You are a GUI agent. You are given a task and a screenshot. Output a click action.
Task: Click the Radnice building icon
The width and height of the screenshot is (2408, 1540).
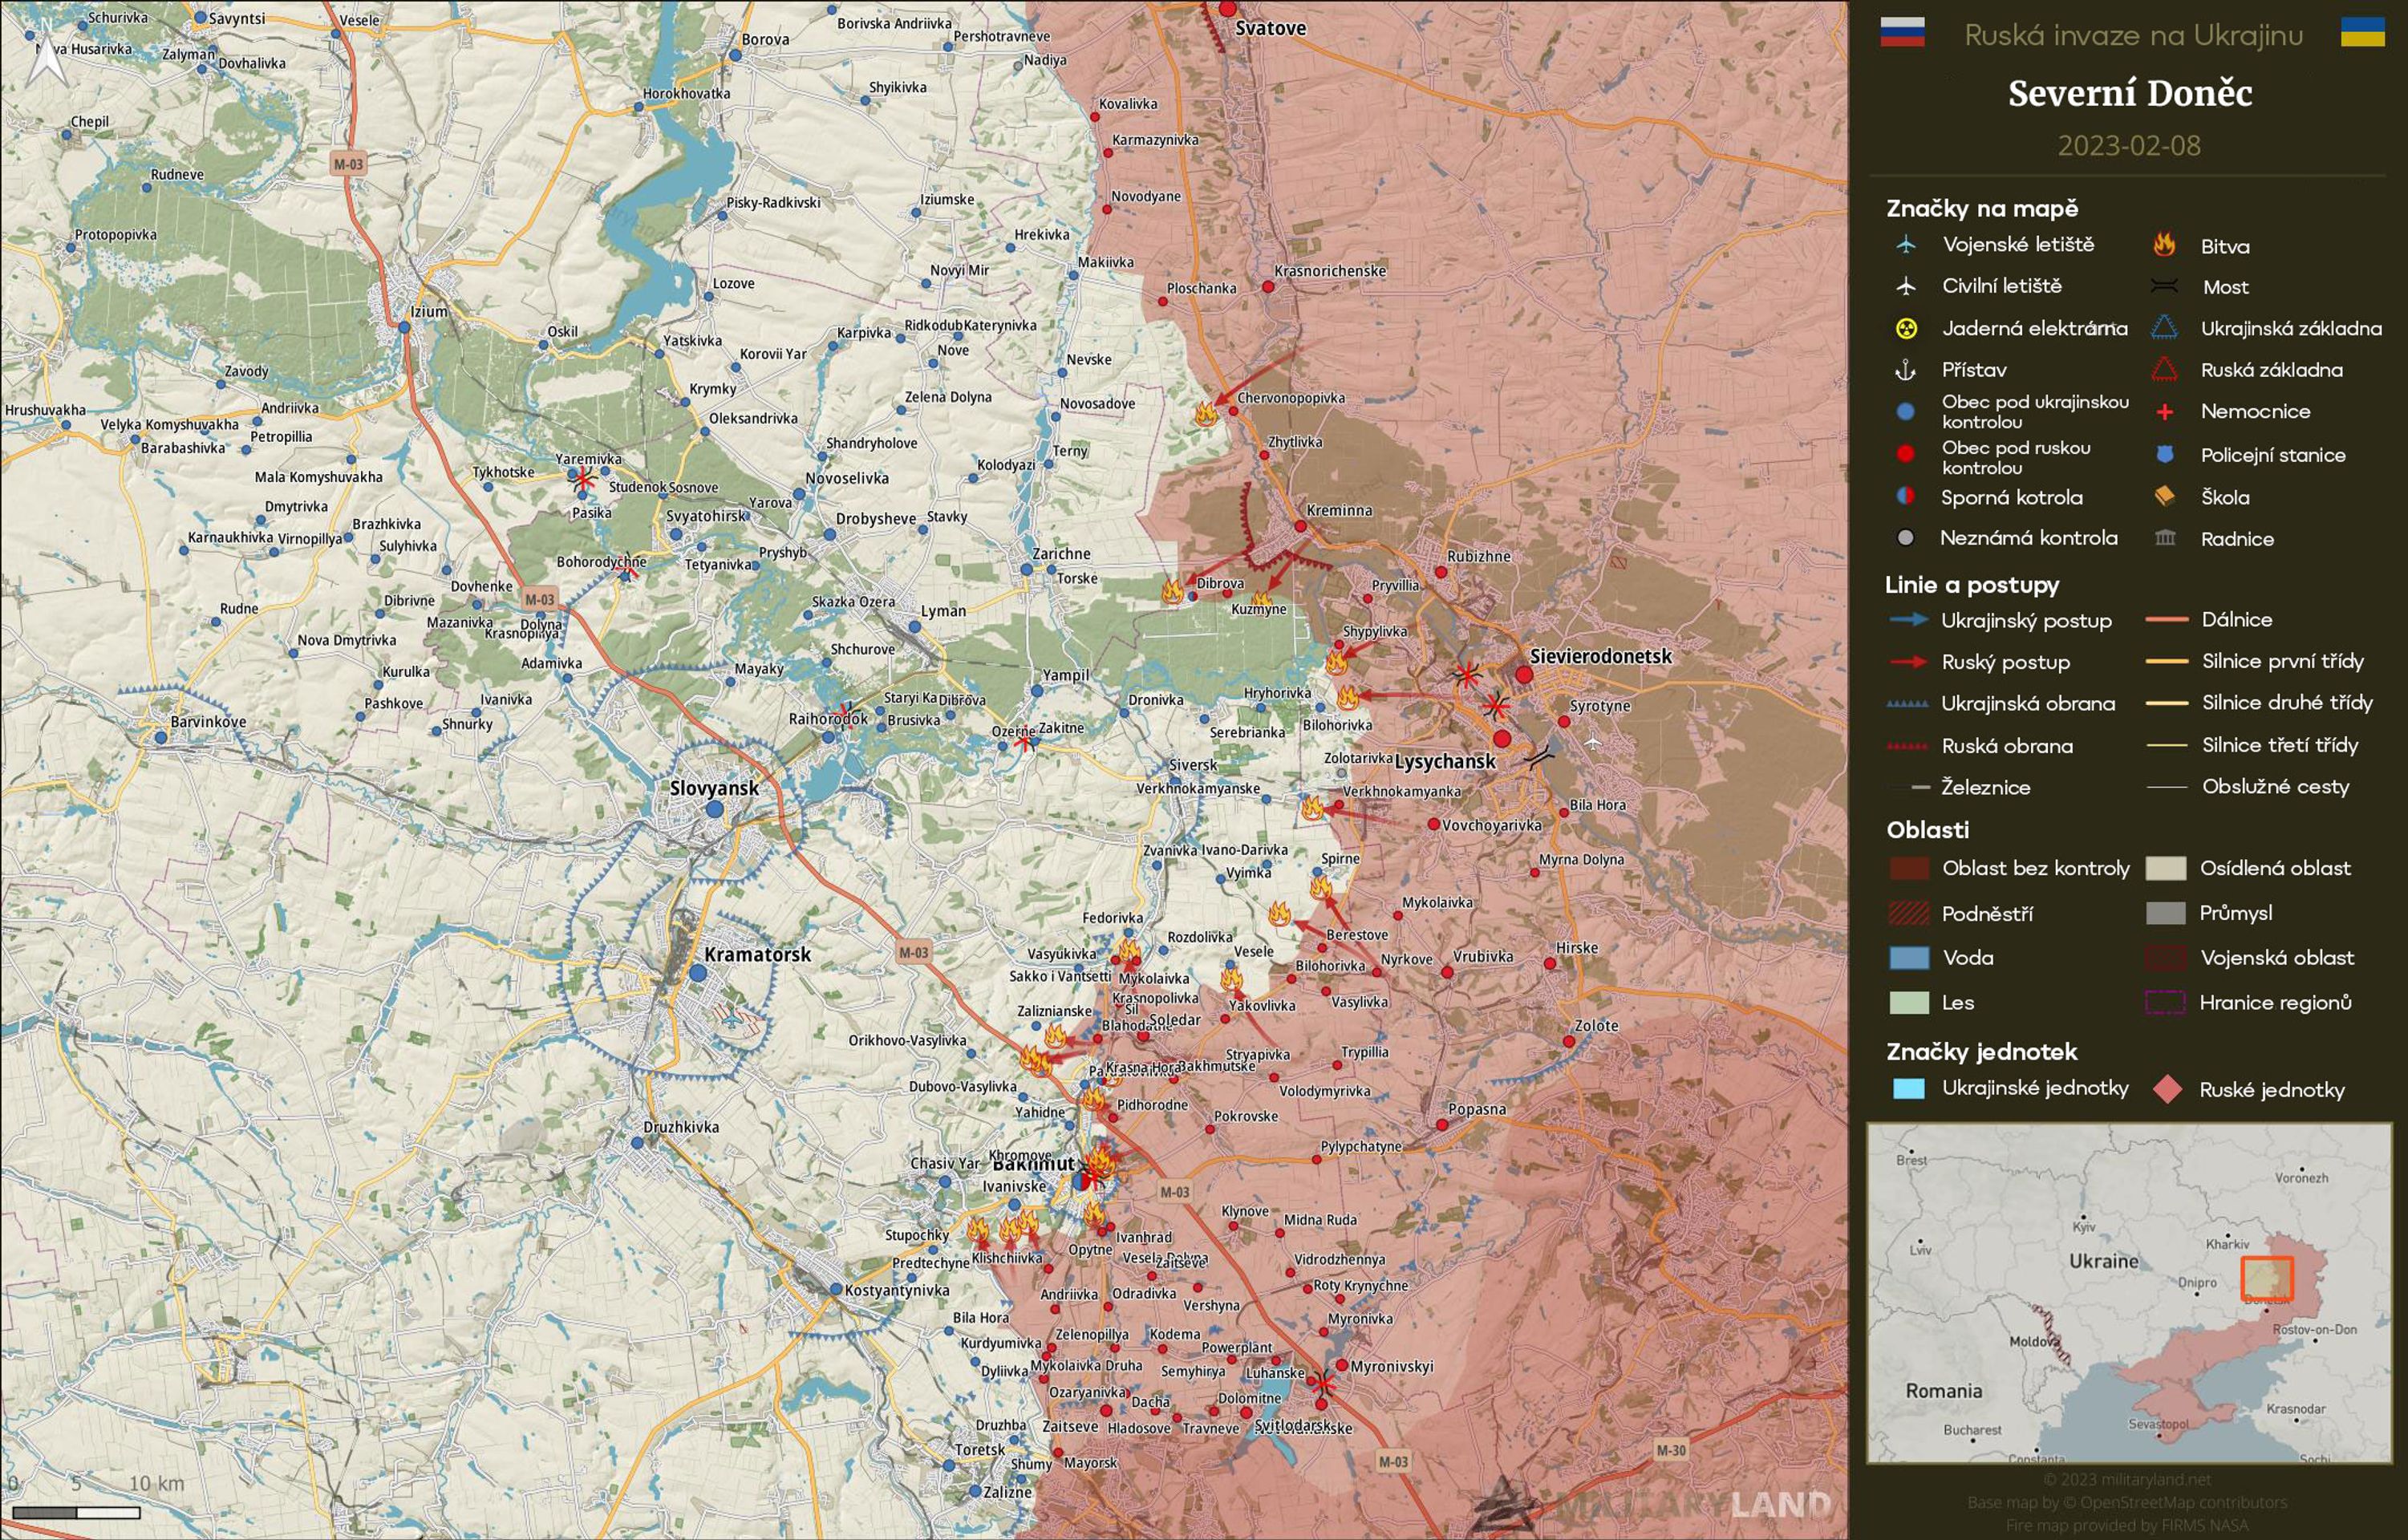(2165, 538)
